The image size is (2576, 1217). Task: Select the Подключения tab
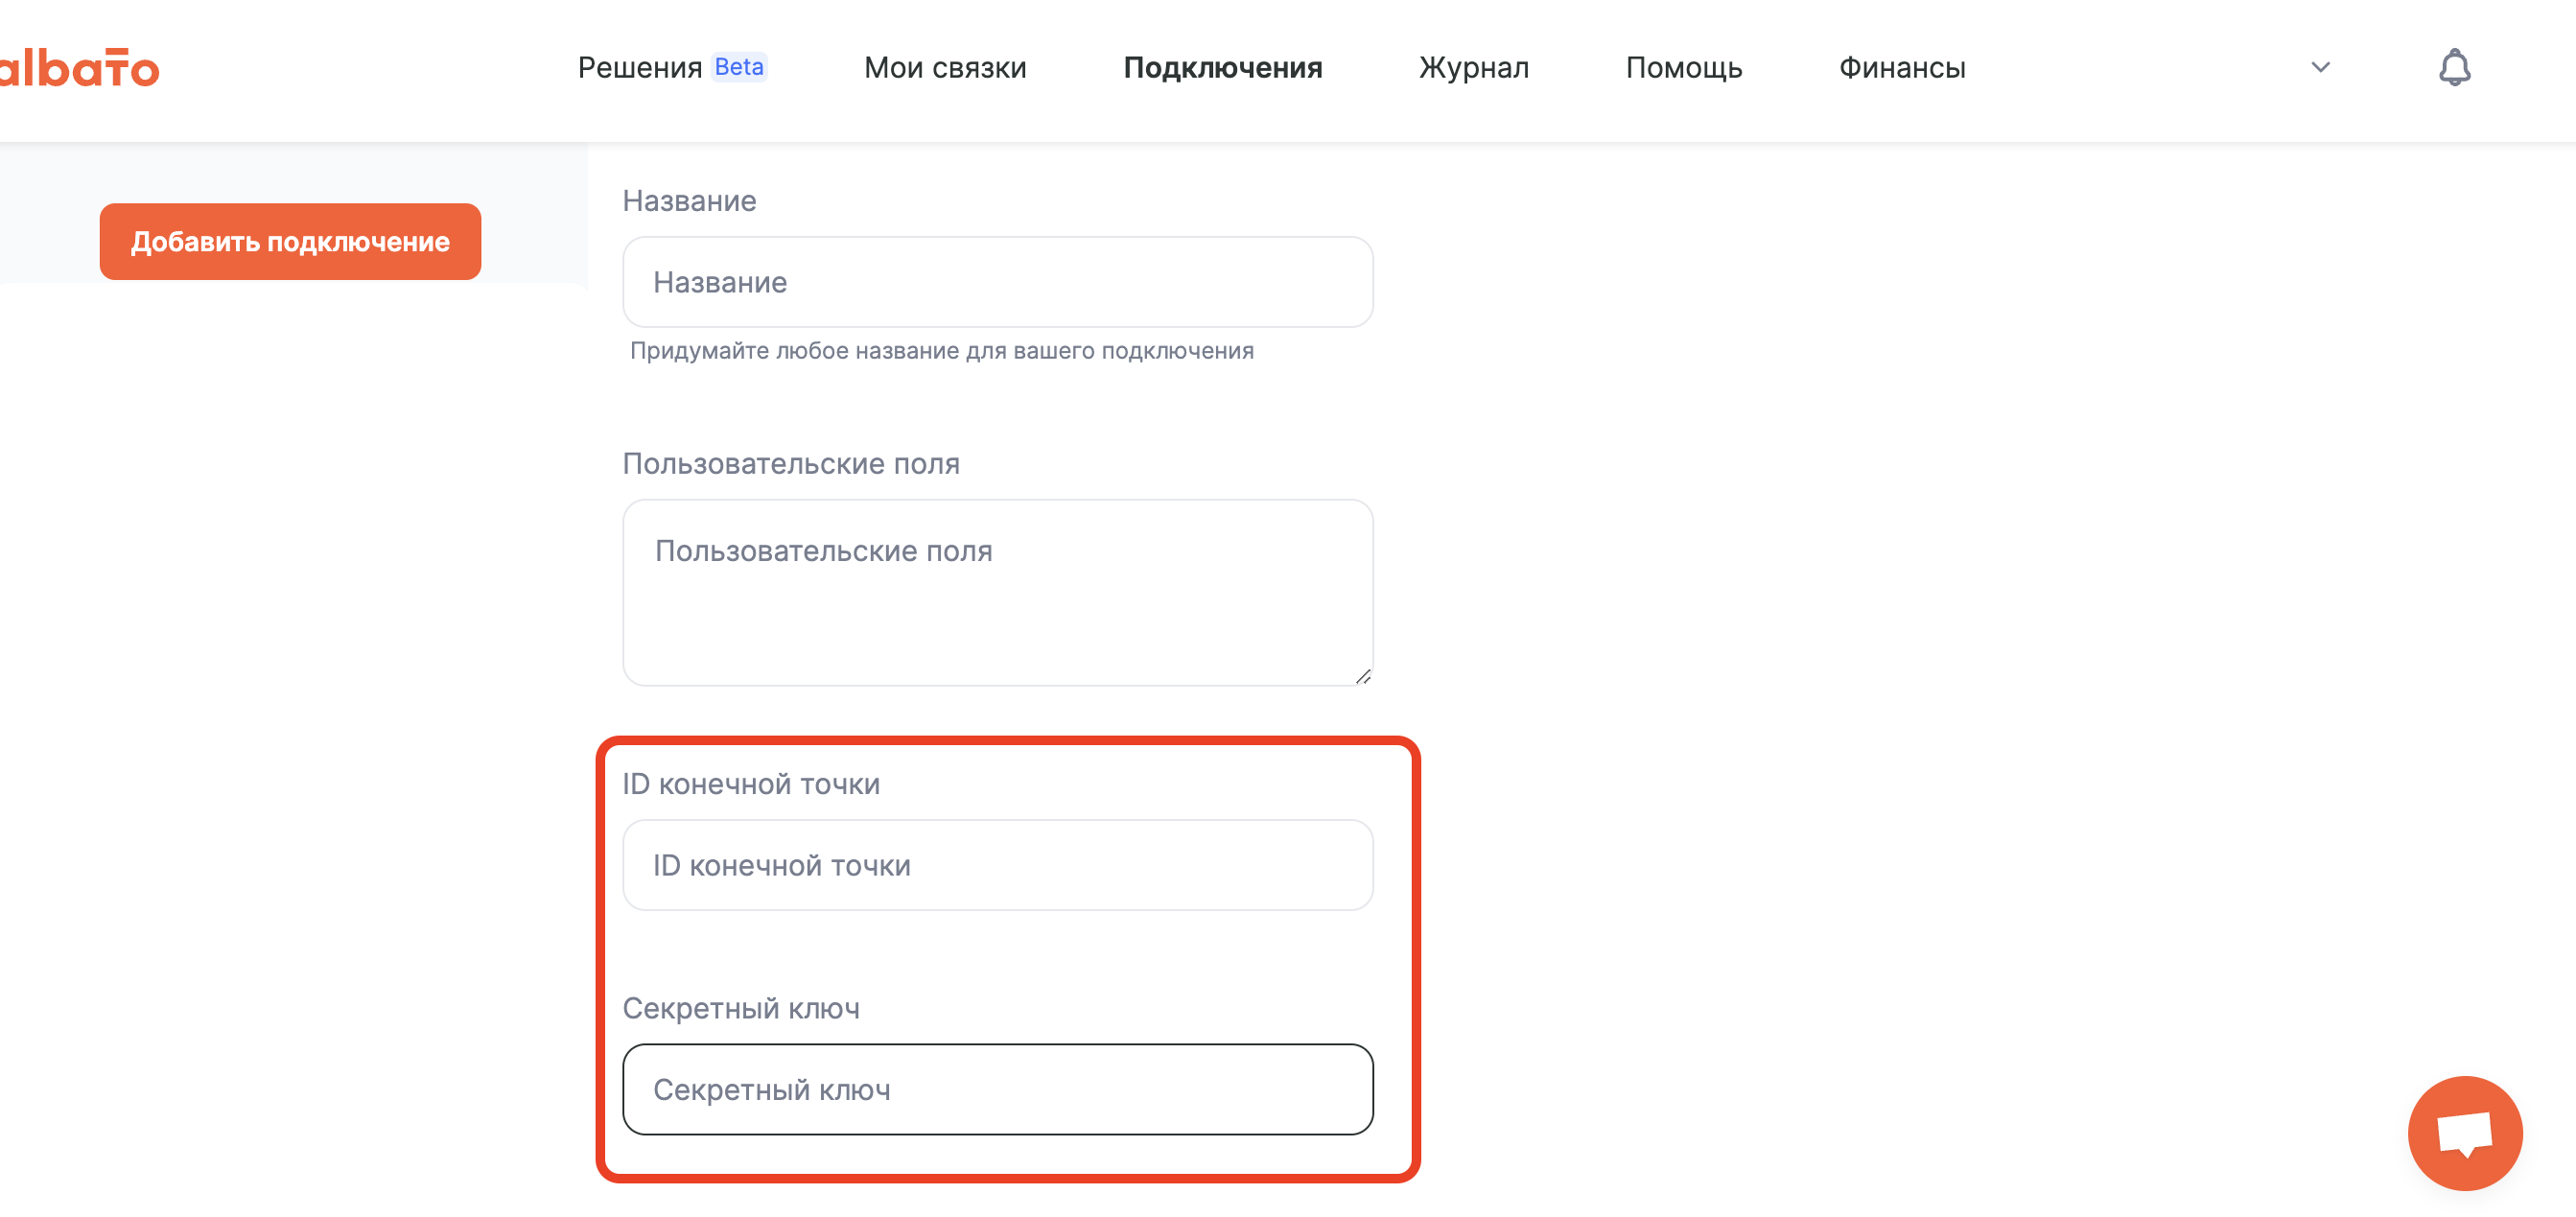tap(1222, 67)
